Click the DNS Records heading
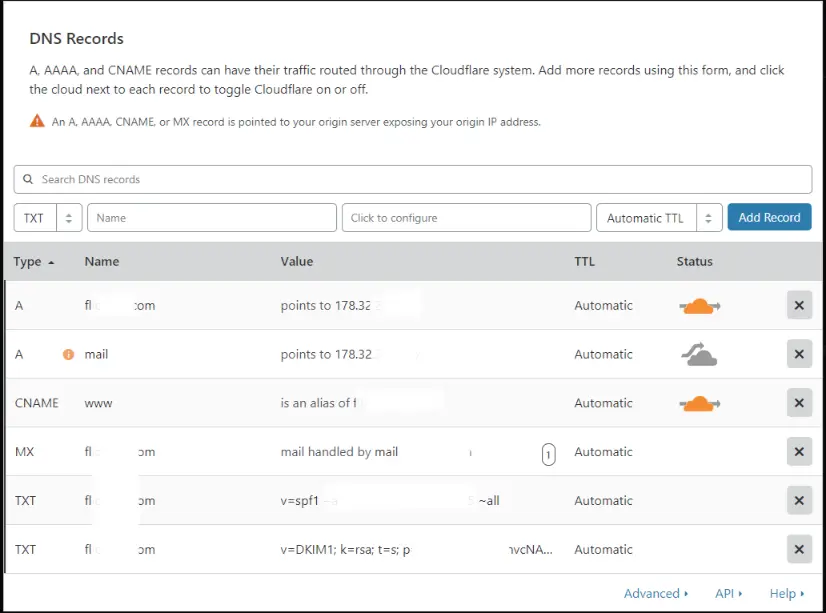826x613 pixels. (x=76, y=38)
